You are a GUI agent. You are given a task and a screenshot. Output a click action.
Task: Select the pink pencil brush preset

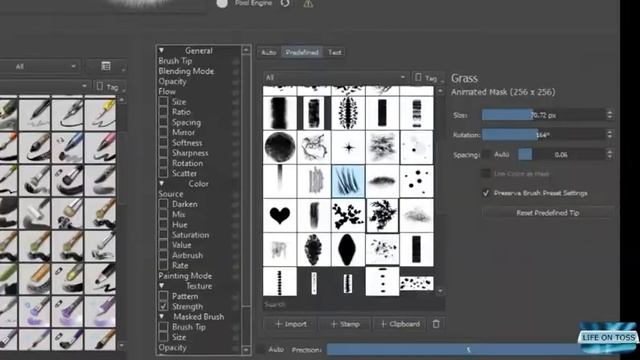point(100,147)
